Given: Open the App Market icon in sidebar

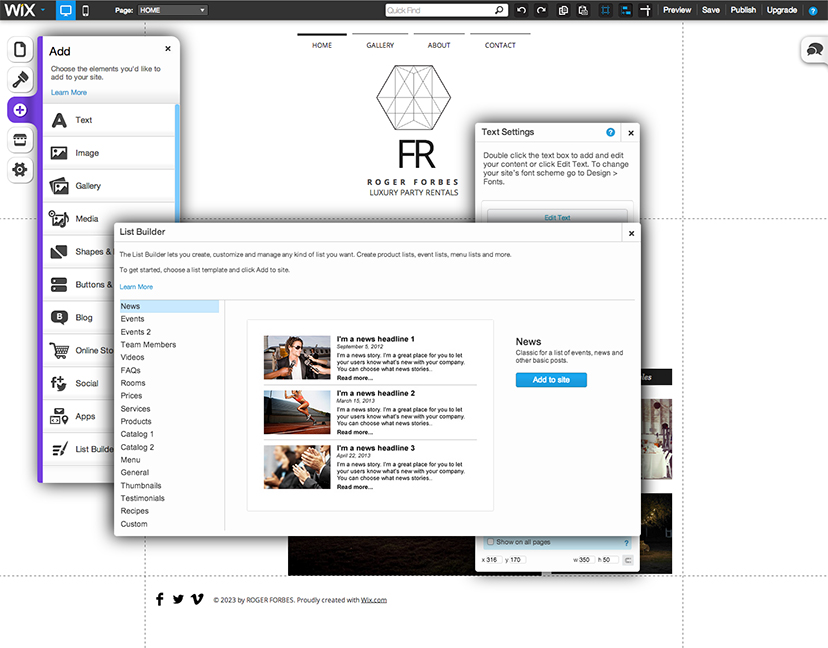Looking at the screenshot, I should pos(20,140).
